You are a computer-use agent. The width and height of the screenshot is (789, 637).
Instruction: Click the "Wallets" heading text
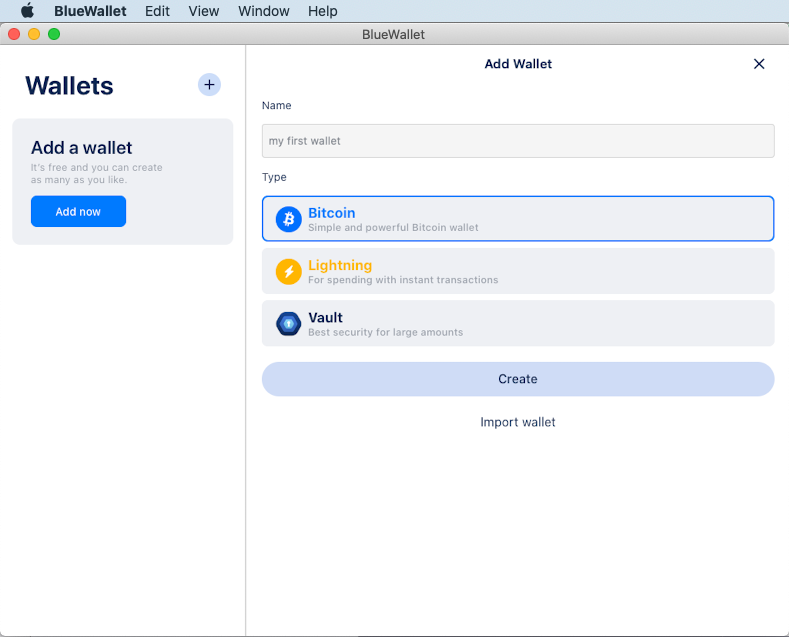(69, 86)
